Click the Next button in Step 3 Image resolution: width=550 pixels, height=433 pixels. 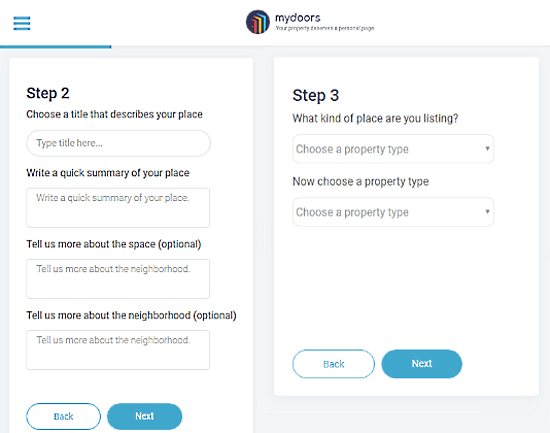click(422, 364)
